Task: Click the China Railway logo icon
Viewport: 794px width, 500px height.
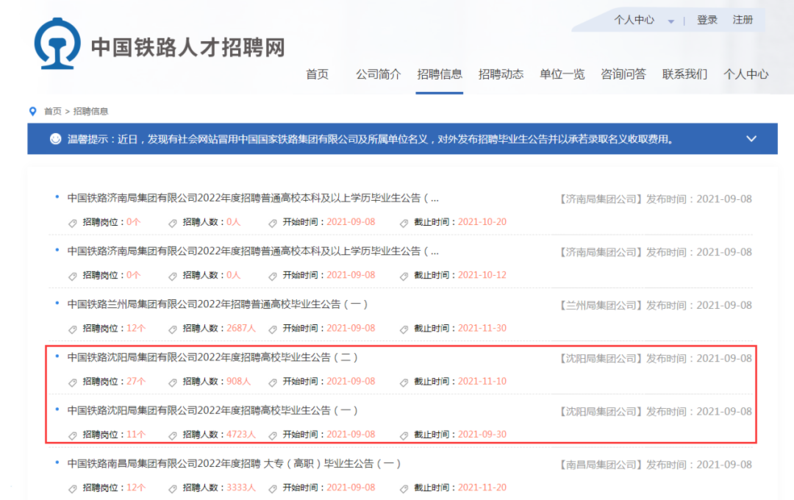Action: [57, 43]
